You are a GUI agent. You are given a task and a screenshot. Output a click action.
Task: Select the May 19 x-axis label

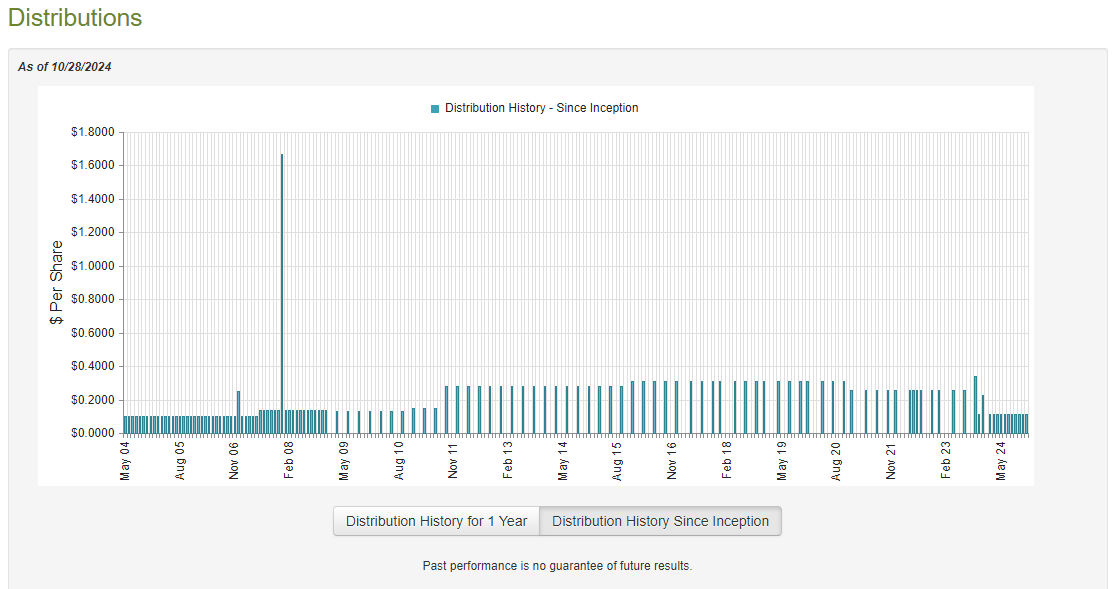pyautogui.click(x=782, y=461)
